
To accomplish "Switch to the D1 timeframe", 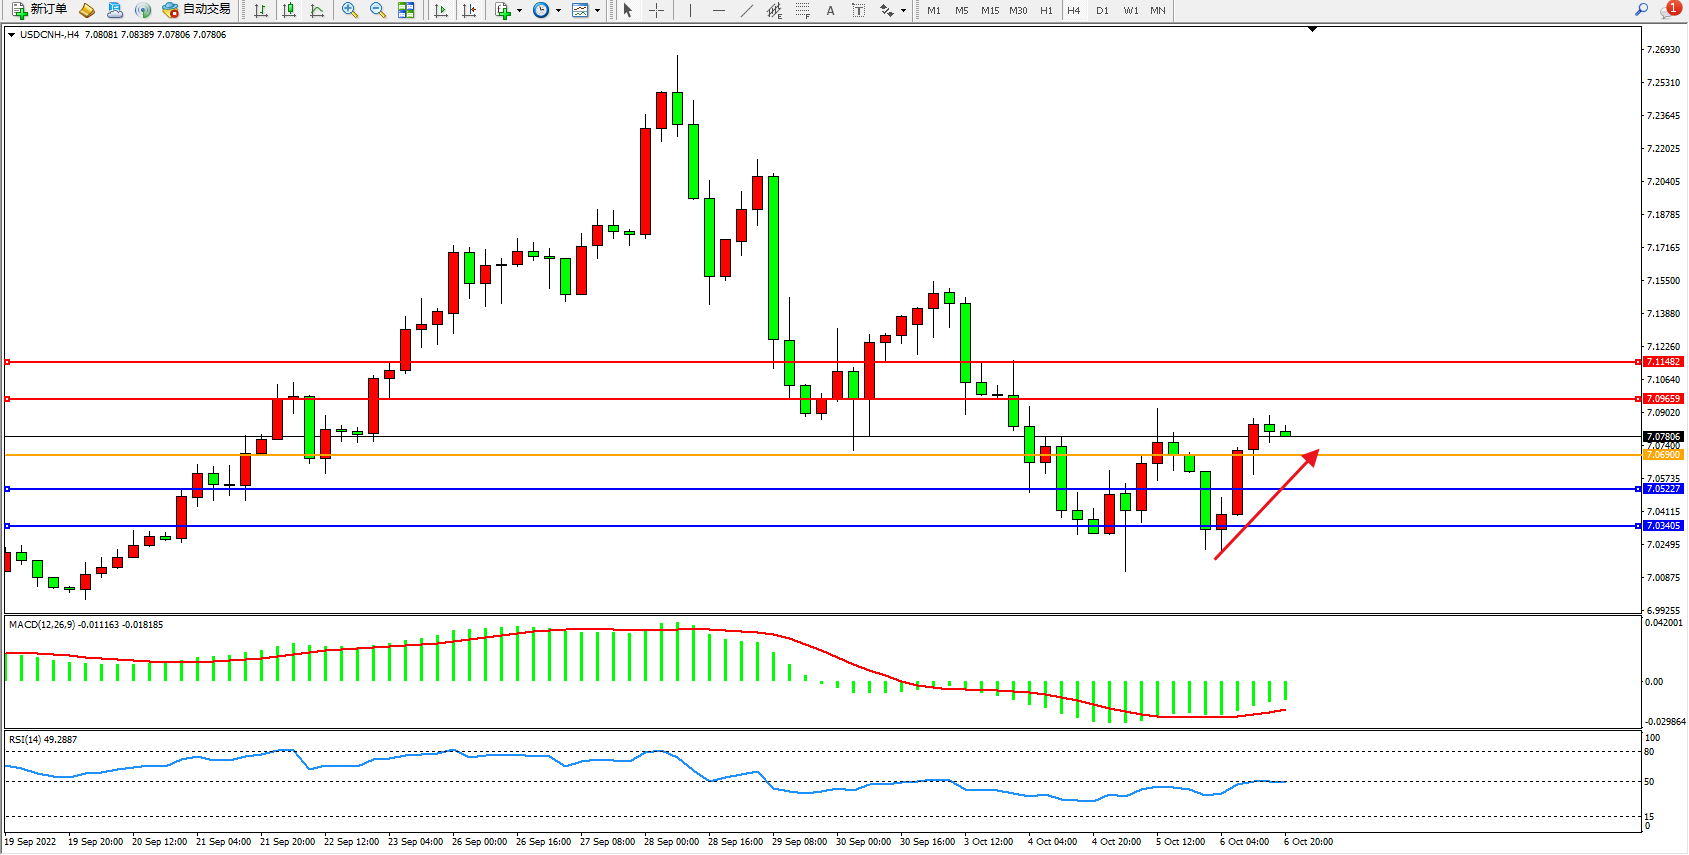I will pos(1102,10).
